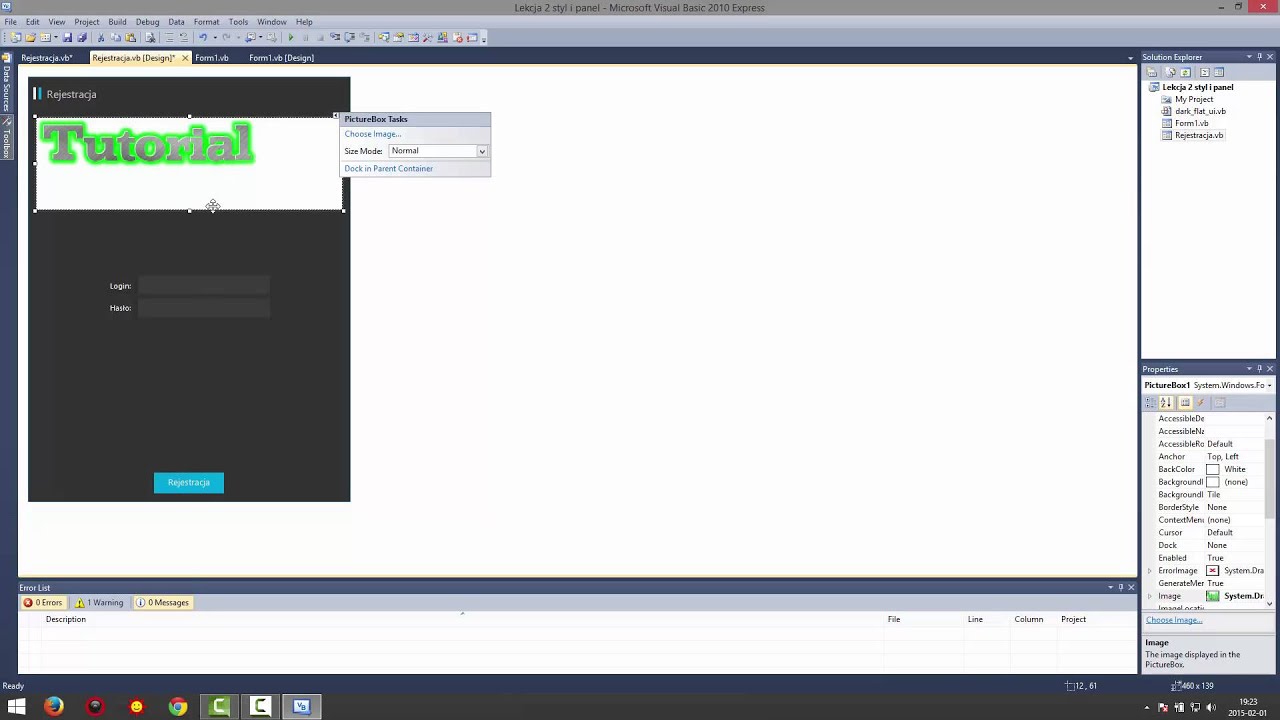Click the Hasło text field on form
Viewport: 1280px width, 720px height.
pos(204,308)
